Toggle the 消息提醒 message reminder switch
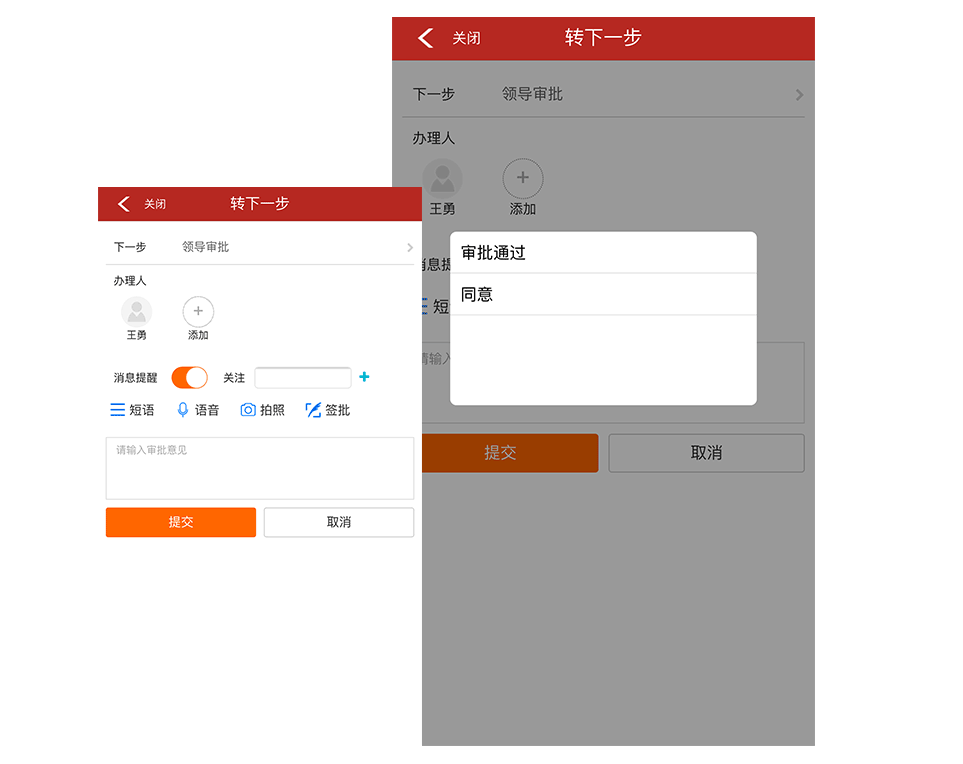The height and width of the screenshot is (764, 963). point(188,377)
